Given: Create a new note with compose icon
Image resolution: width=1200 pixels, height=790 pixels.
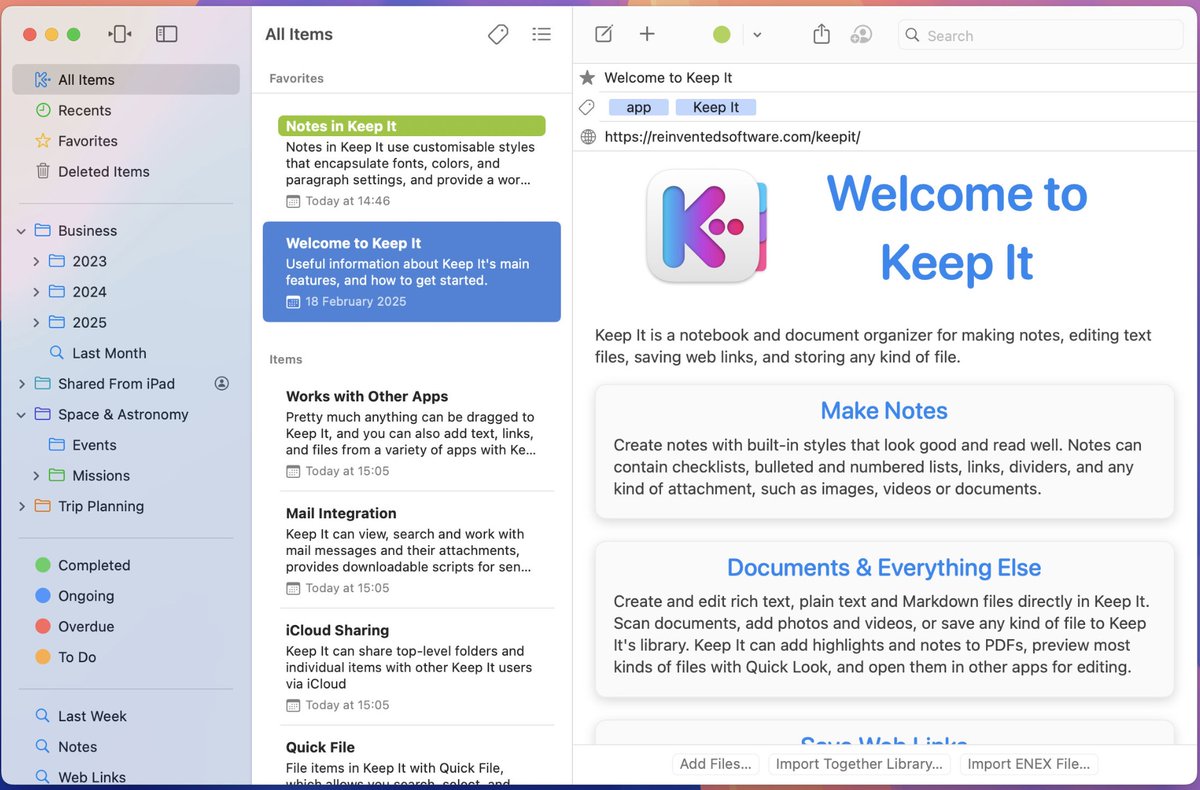Looking at the screenshot, I should pos(604,34).
